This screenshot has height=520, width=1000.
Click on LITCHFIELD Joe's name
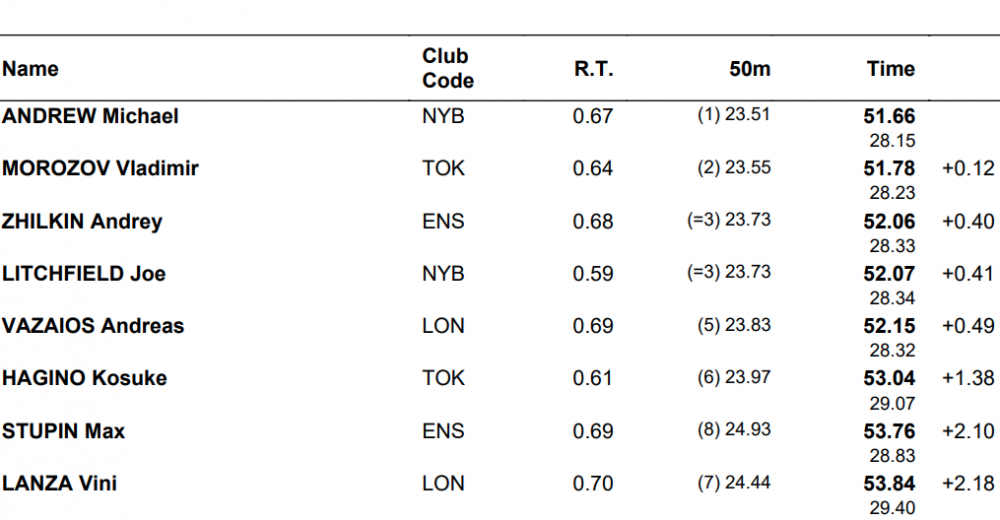84,273
